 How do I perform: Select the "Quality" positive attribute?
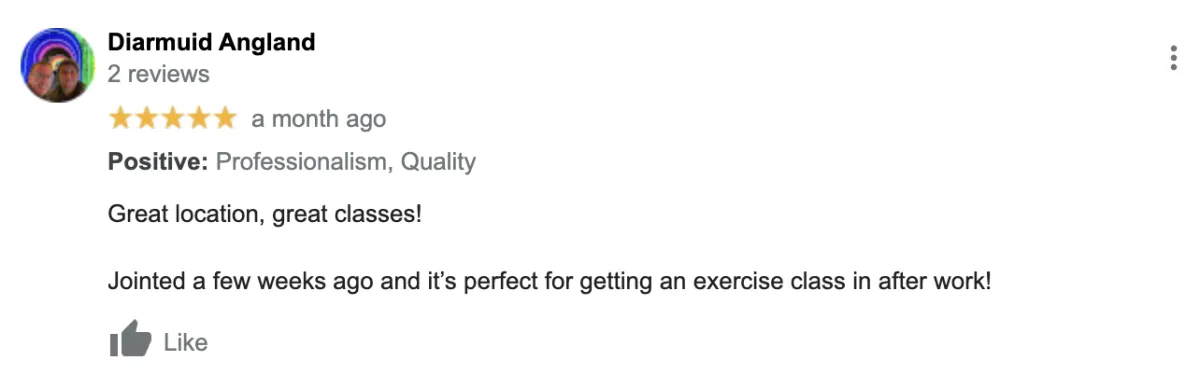pyautogui.click(x=438, y=161)
